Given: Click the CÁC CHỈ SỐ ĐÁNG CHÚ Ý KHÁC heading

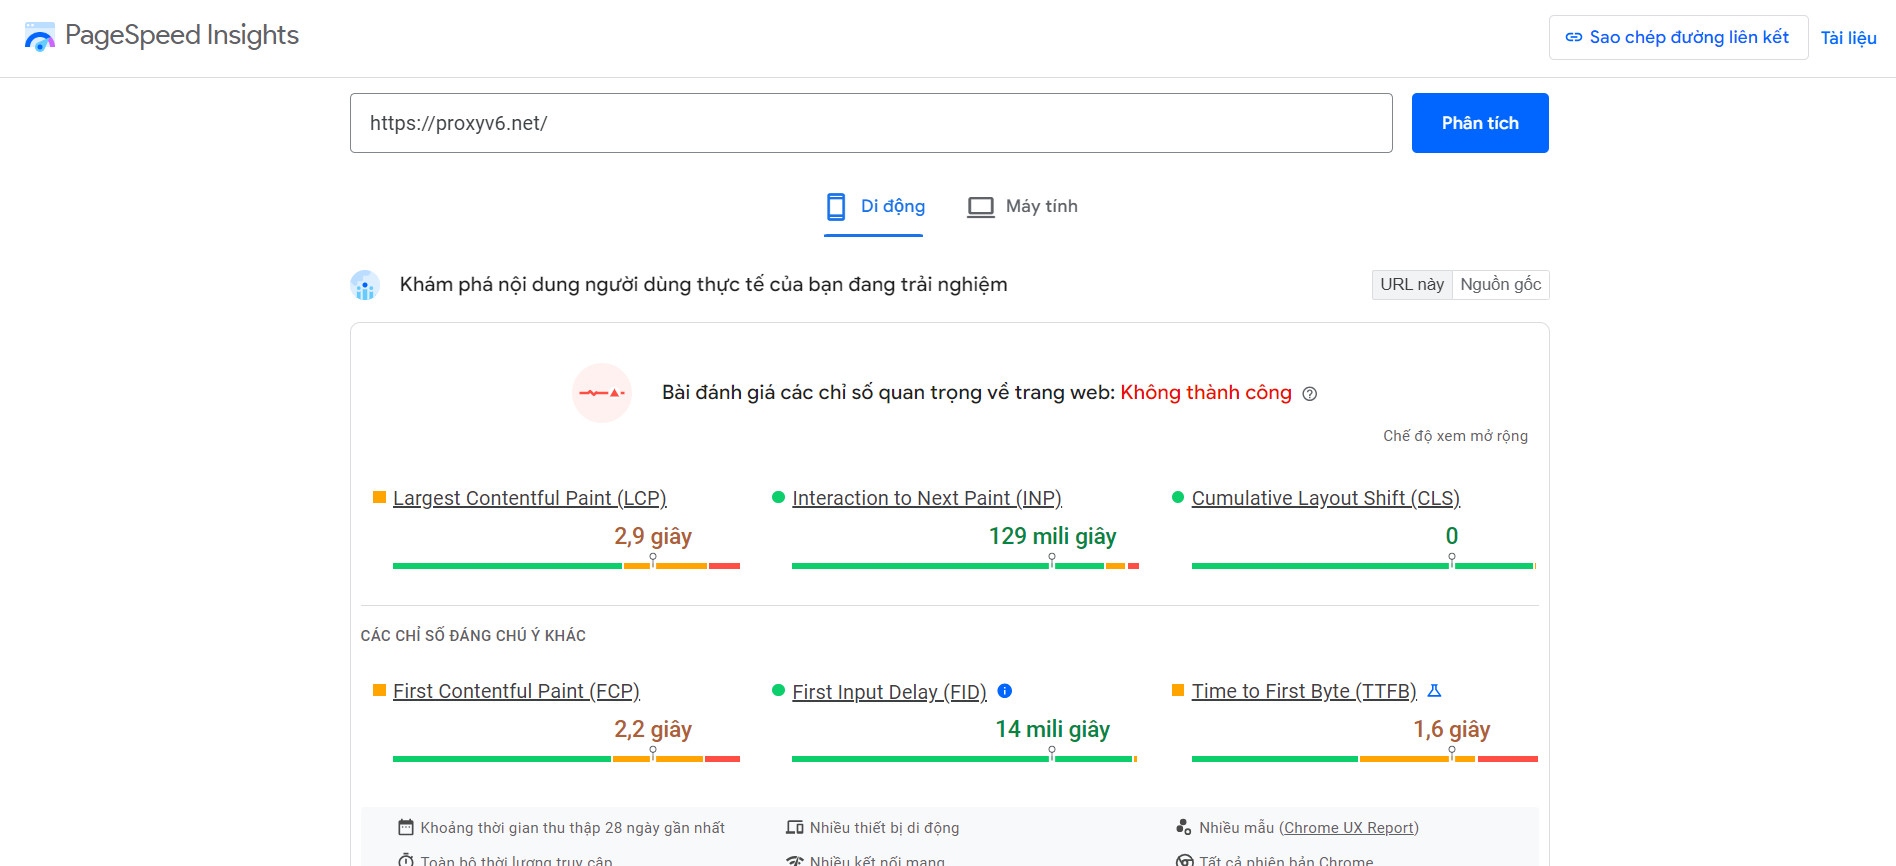Looking at the screenshot, I should click(473, 636).
